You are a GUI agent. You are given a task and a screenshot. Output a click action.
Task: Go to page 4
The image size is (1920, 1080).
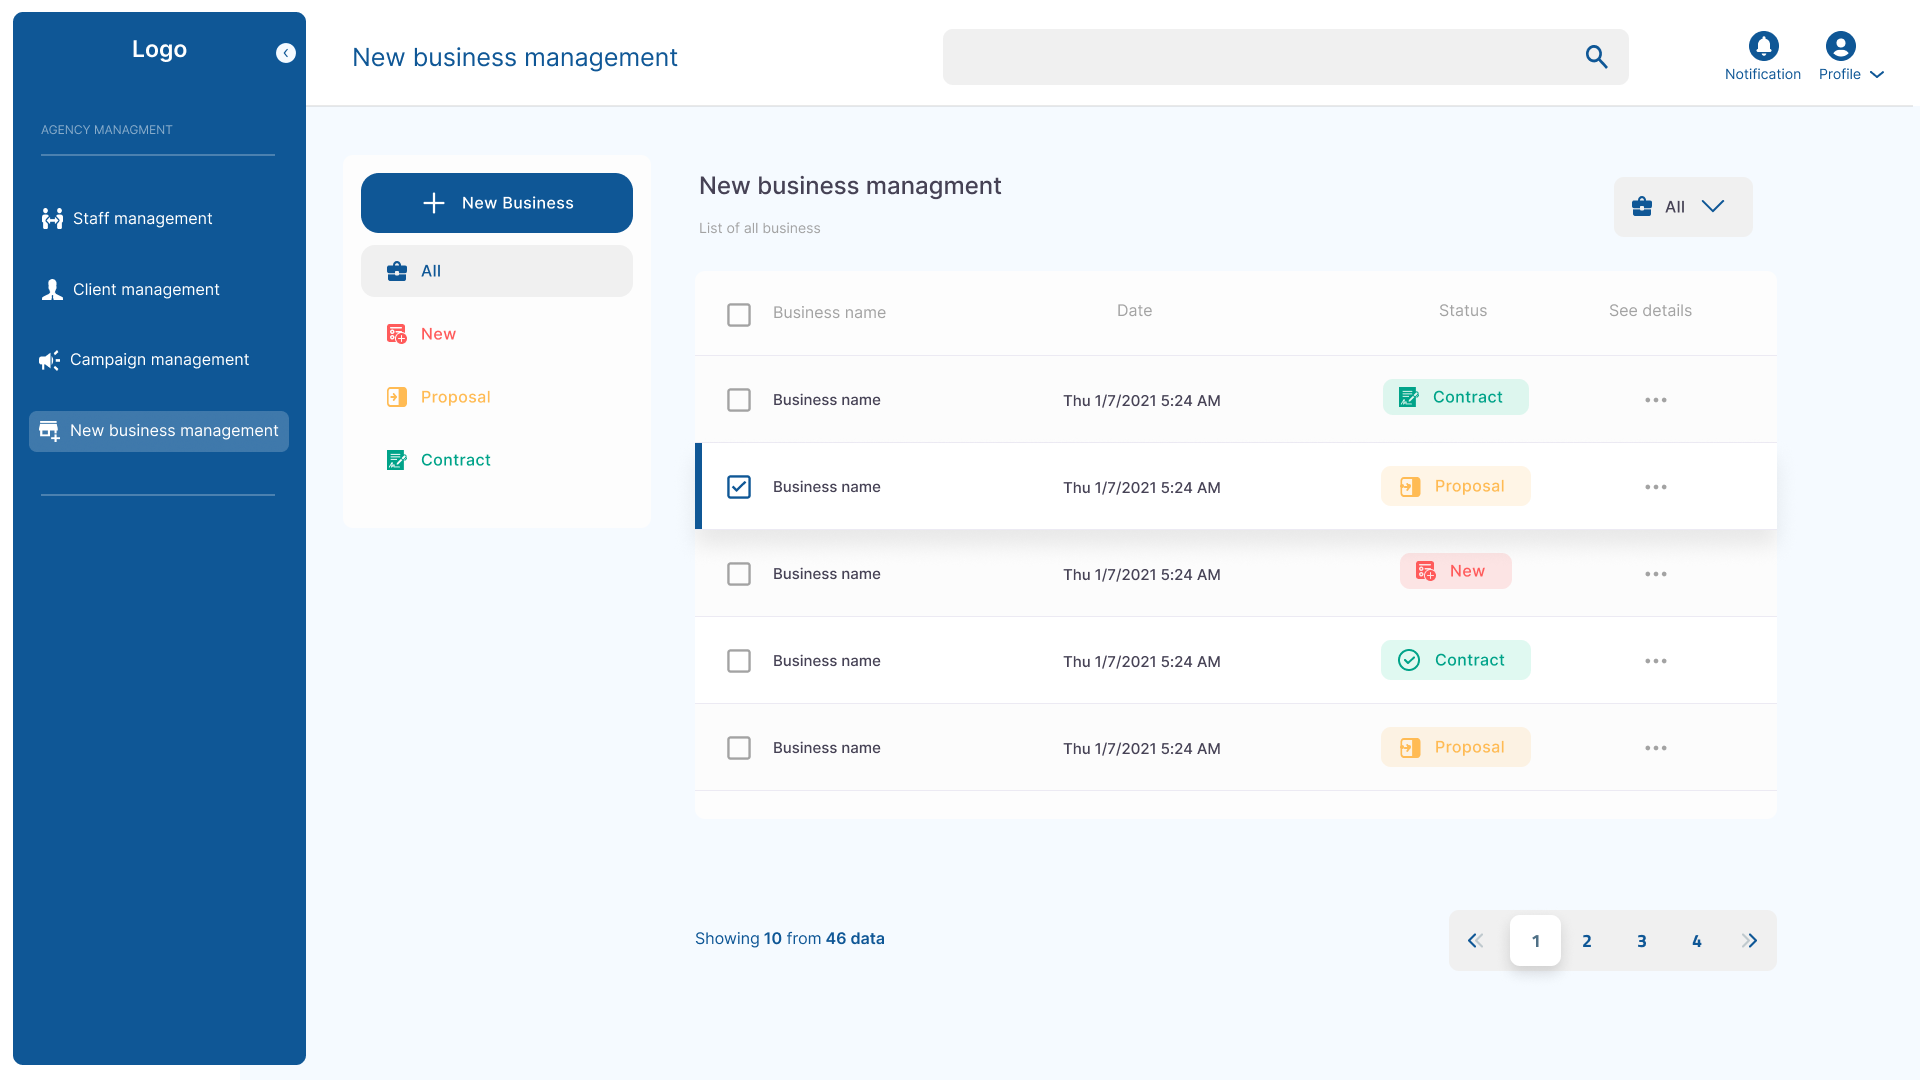1697,941
